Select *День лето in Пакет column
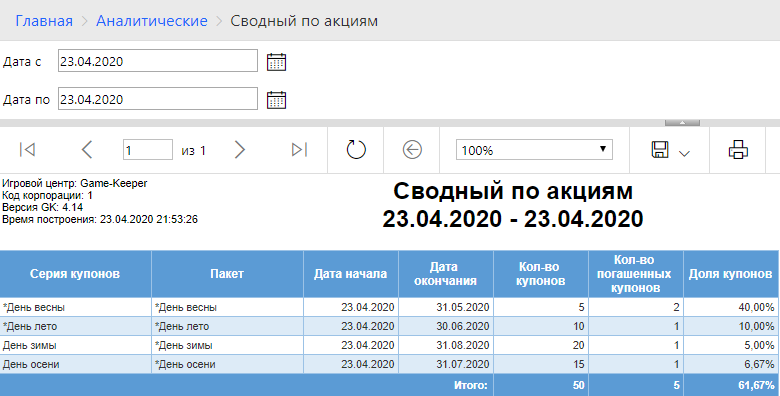This screenshot has width=780, height=396. pyautogui.click(x=182, y=326)
